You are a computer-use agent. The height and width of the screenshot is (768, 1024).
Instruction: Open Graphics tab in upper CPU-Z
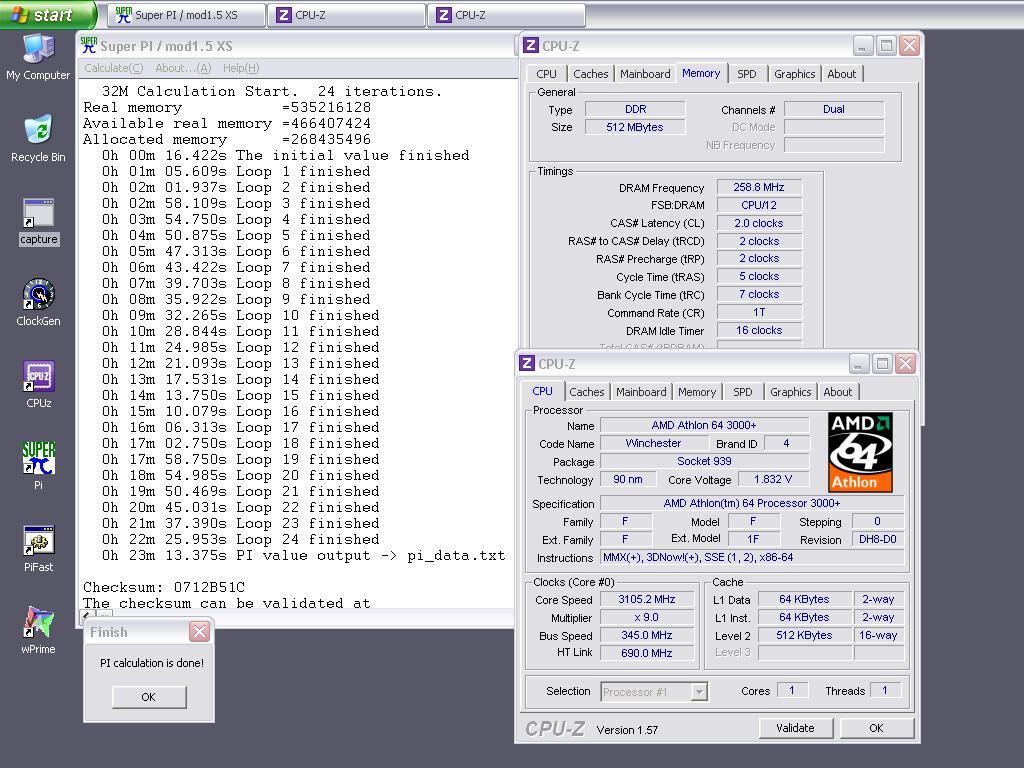[x=794, y=74]
